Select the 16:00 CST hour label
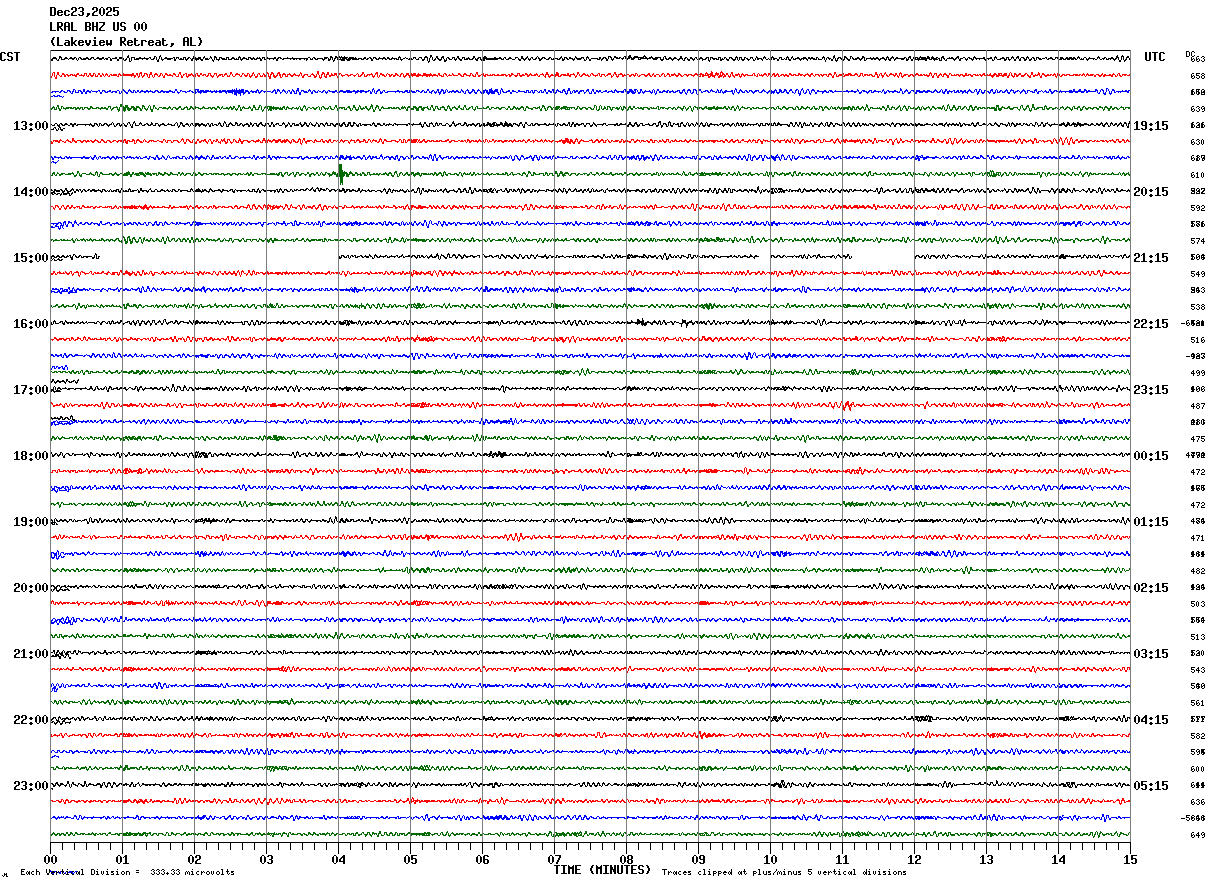1210x886 pixels. [x=30, y=324]
